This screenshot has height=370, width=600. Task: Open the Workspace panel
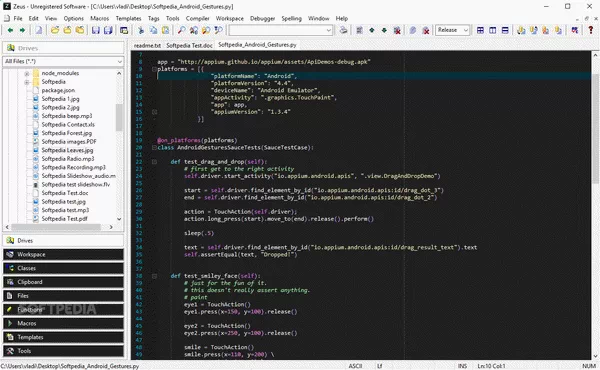coord(64,254)
